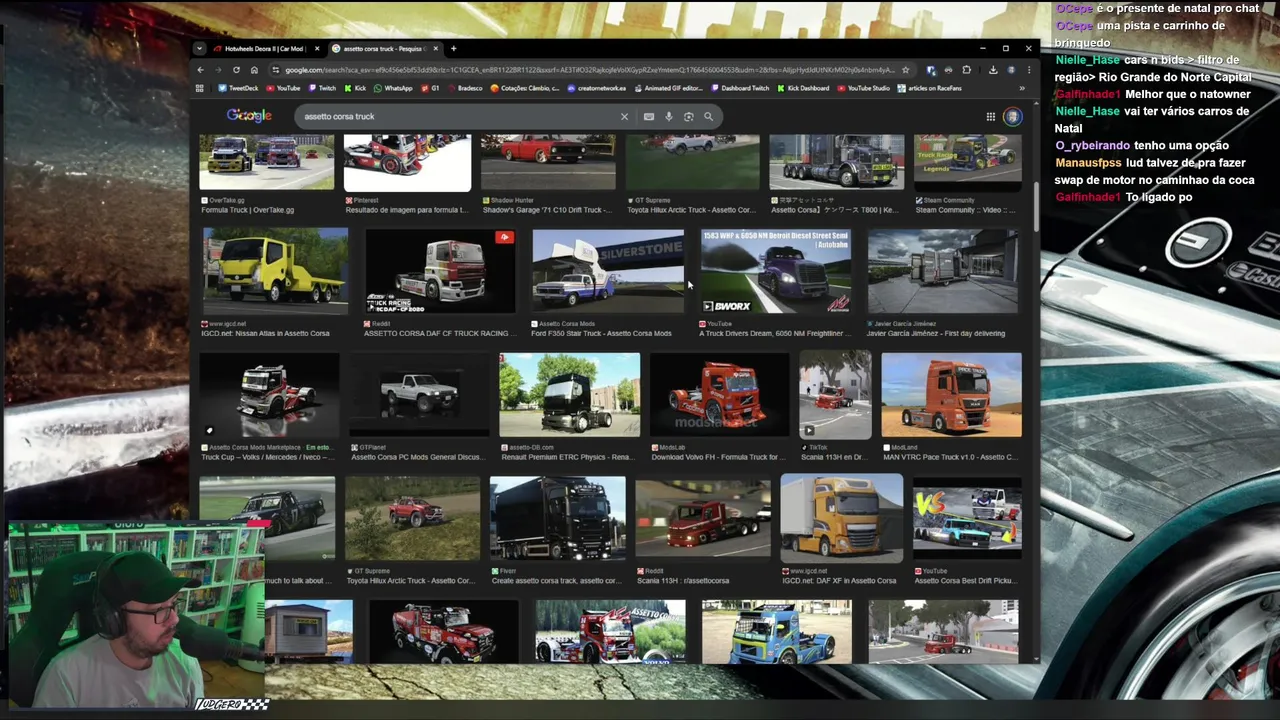Open Truck Cup Volks Mercedes thumbnail

(268, 395)
